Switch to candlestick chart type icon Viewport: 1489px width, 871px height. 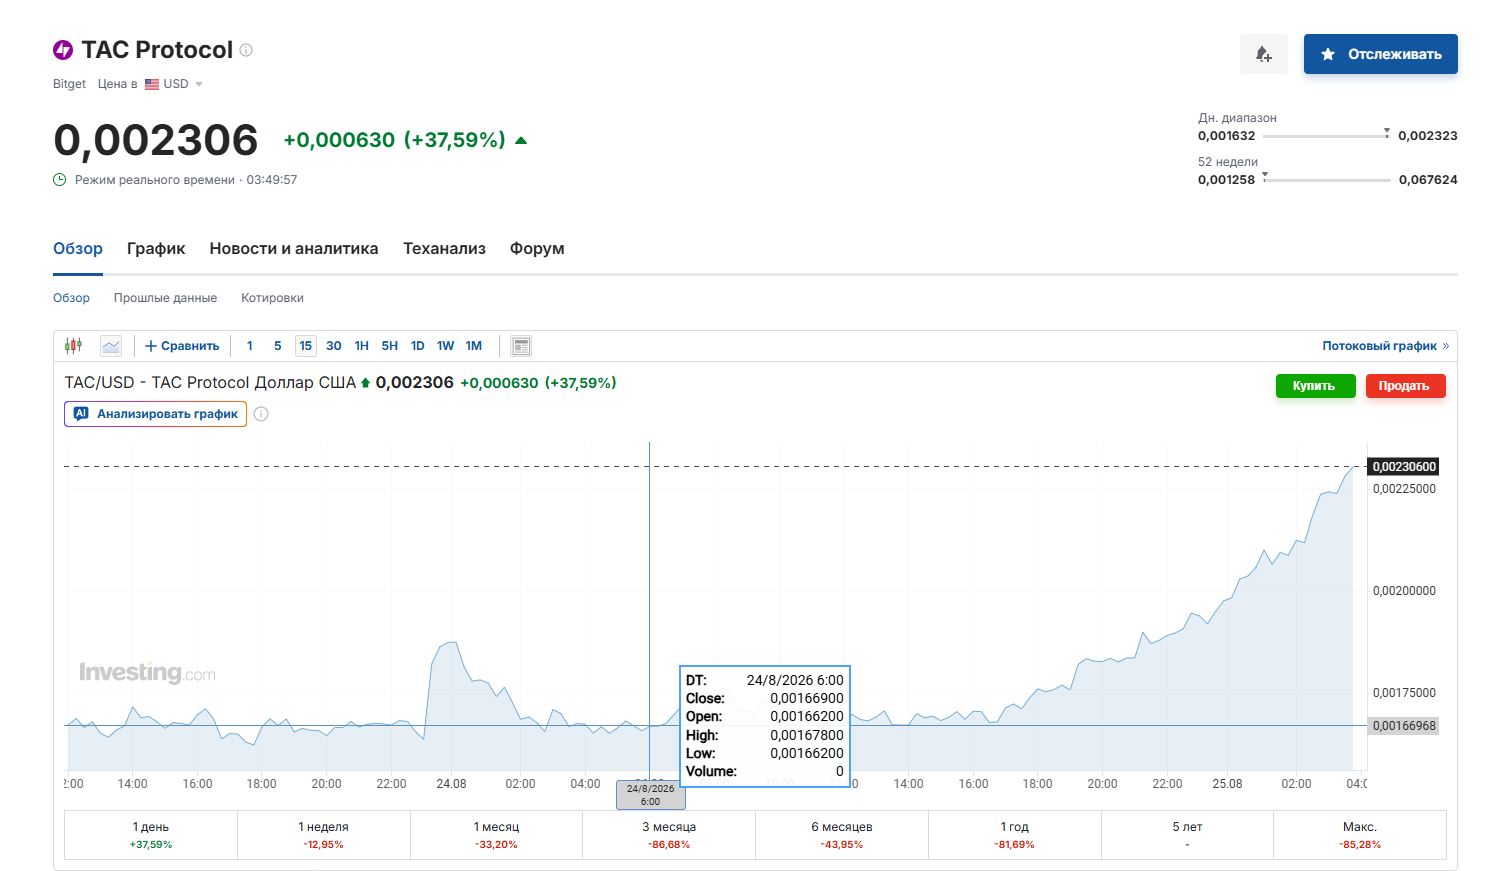click(74, 346)
